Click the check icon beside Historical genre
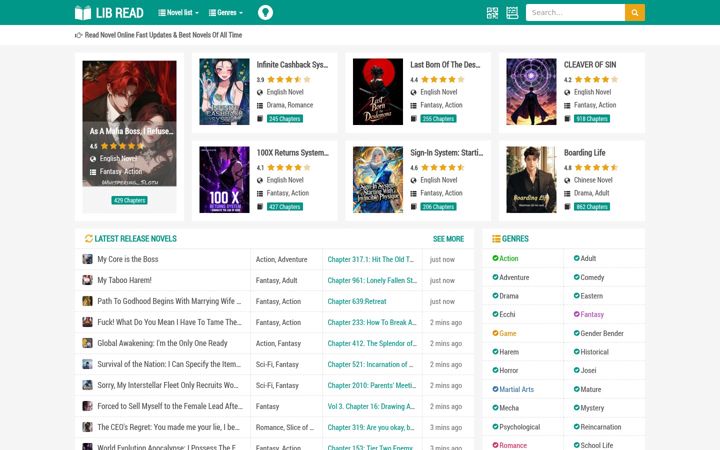This screenshot has width=720, height=450. (x=576, y=352)
